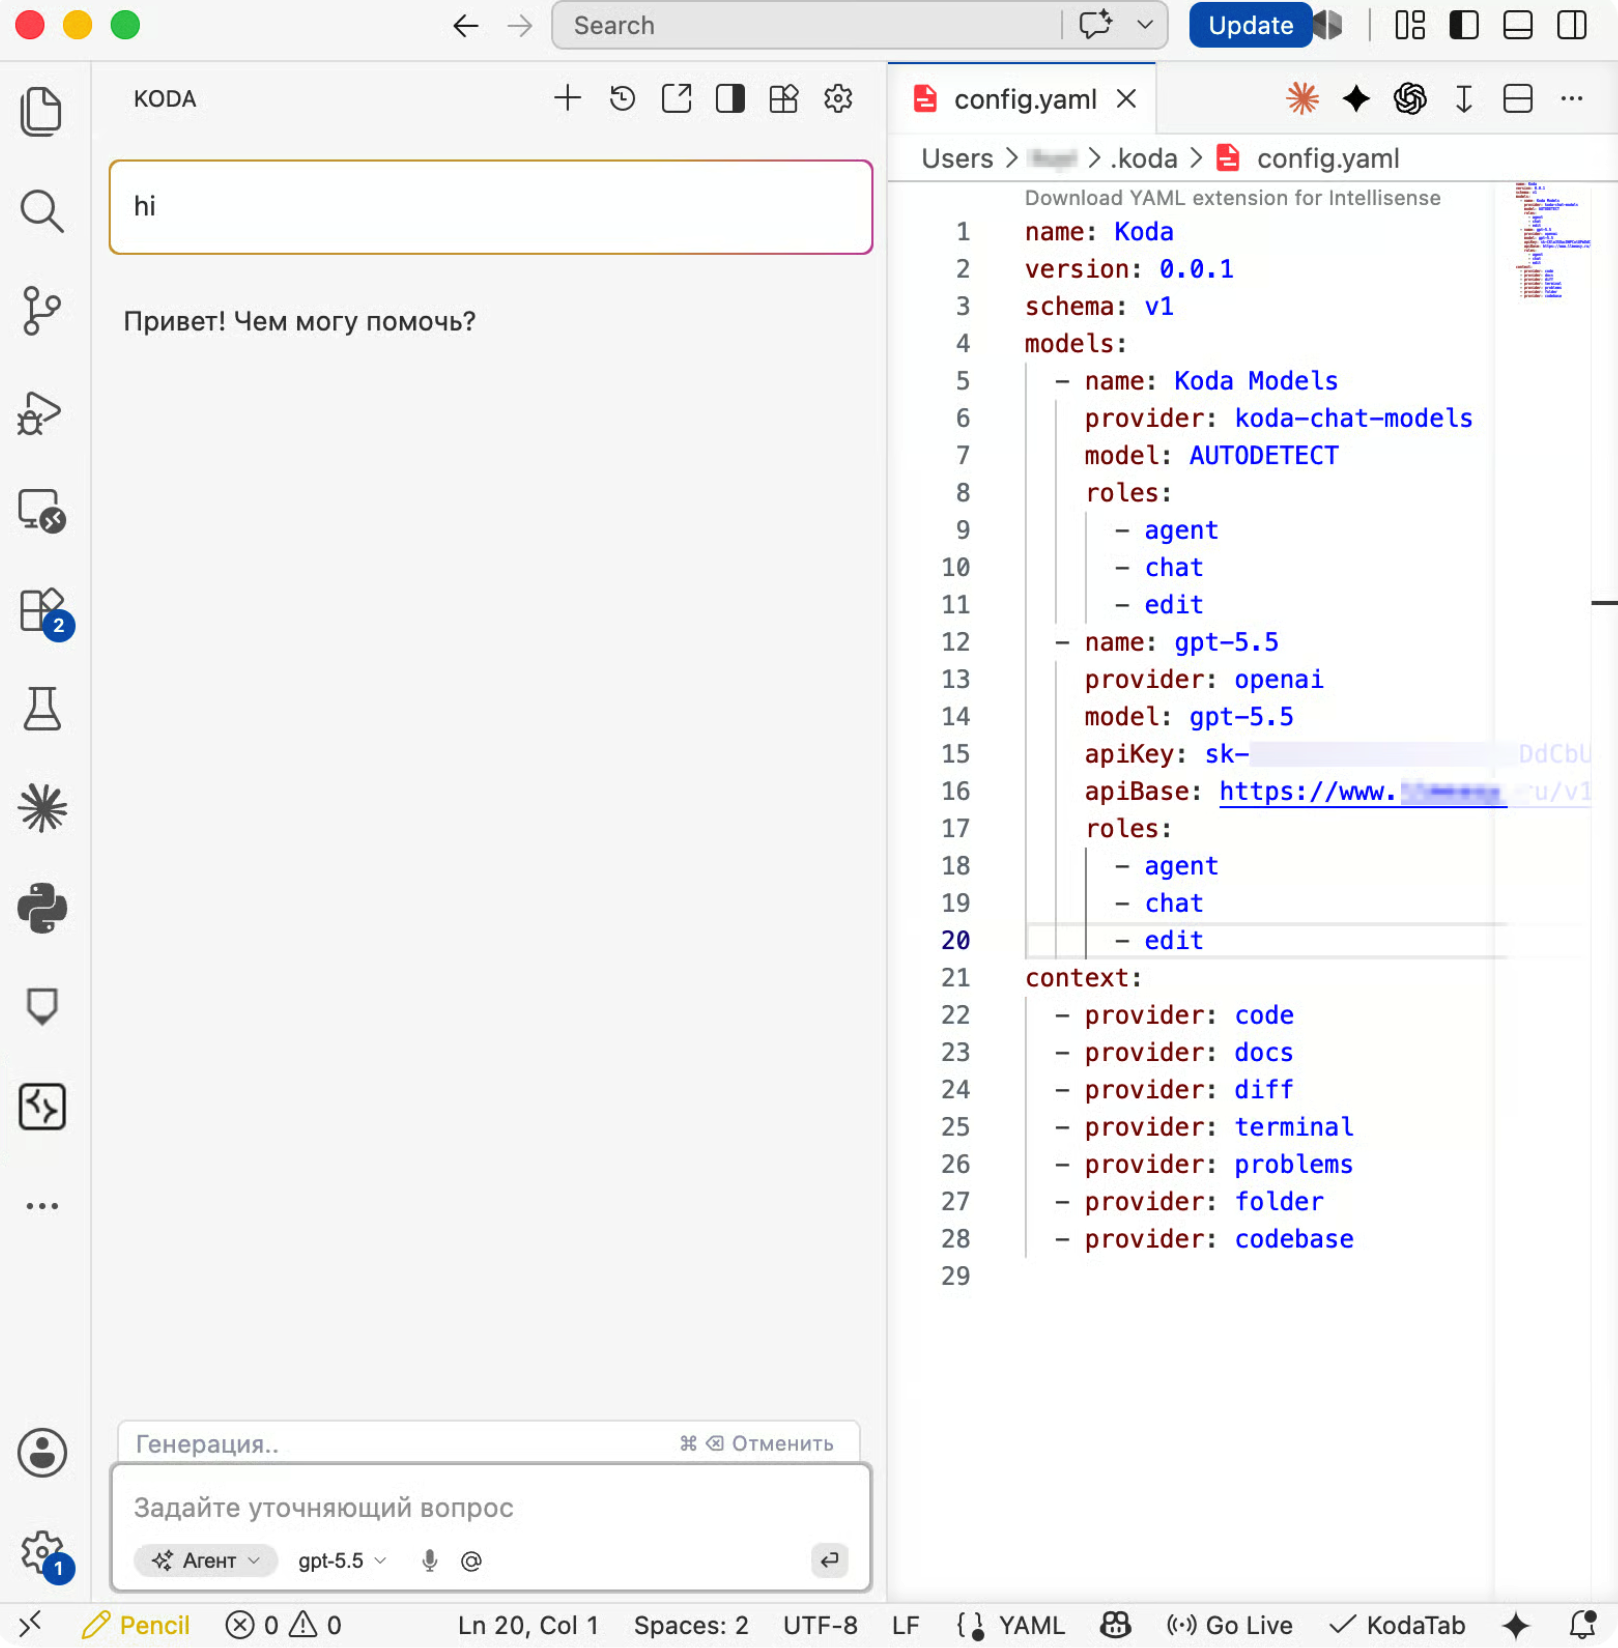
Task: Click the microphone voice input icon
Action: tap(429, 1561)
